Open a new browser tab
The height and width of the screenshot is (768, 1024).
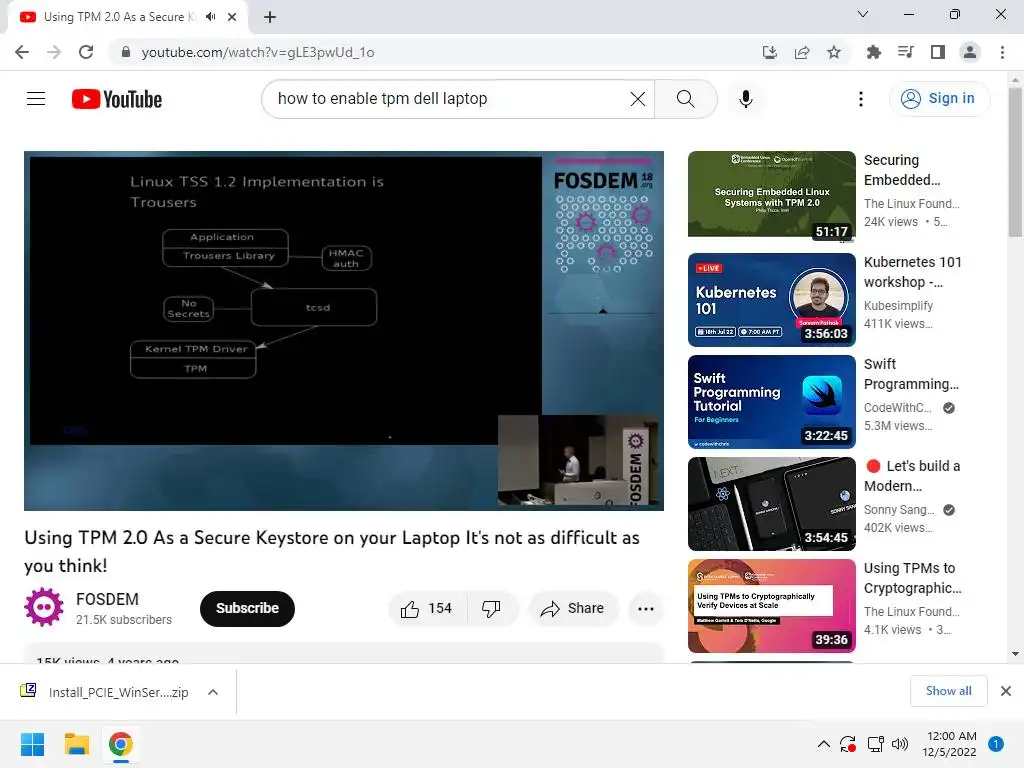click(270, 17)
